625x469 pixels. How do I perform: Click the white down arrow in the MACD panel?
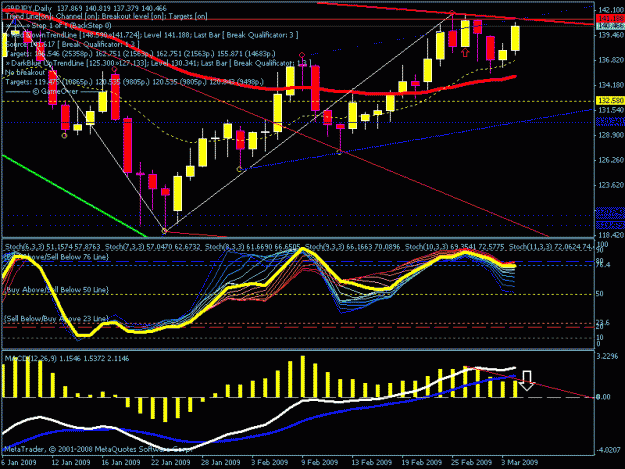point(527,381)
